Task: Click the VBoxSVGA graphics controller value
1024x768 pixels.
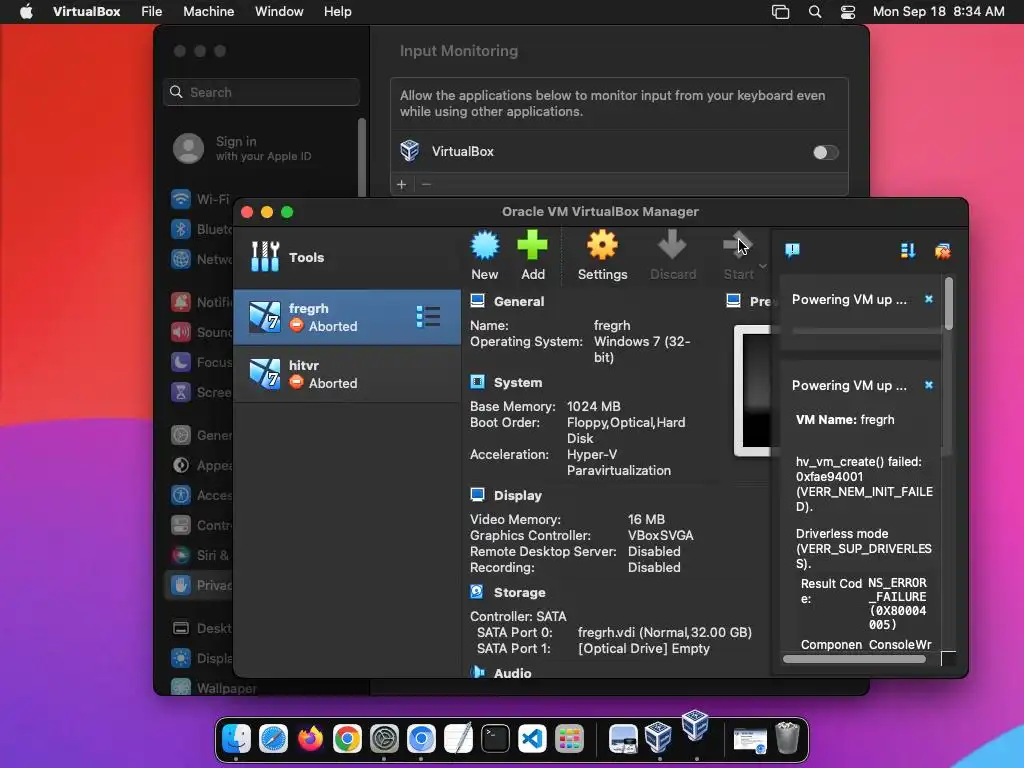Action: point(660,535)
